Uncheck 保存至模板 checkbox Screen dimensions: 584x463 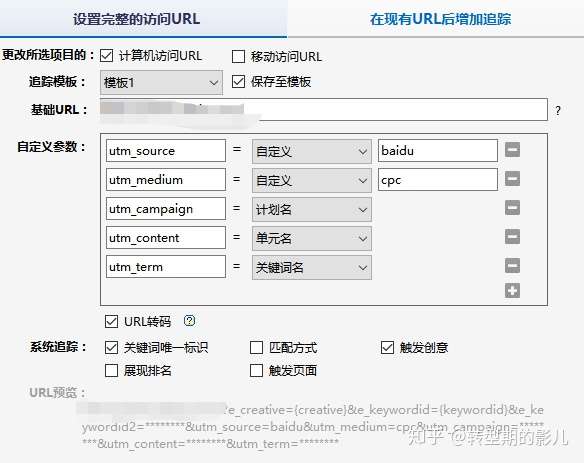pos(238,82)
